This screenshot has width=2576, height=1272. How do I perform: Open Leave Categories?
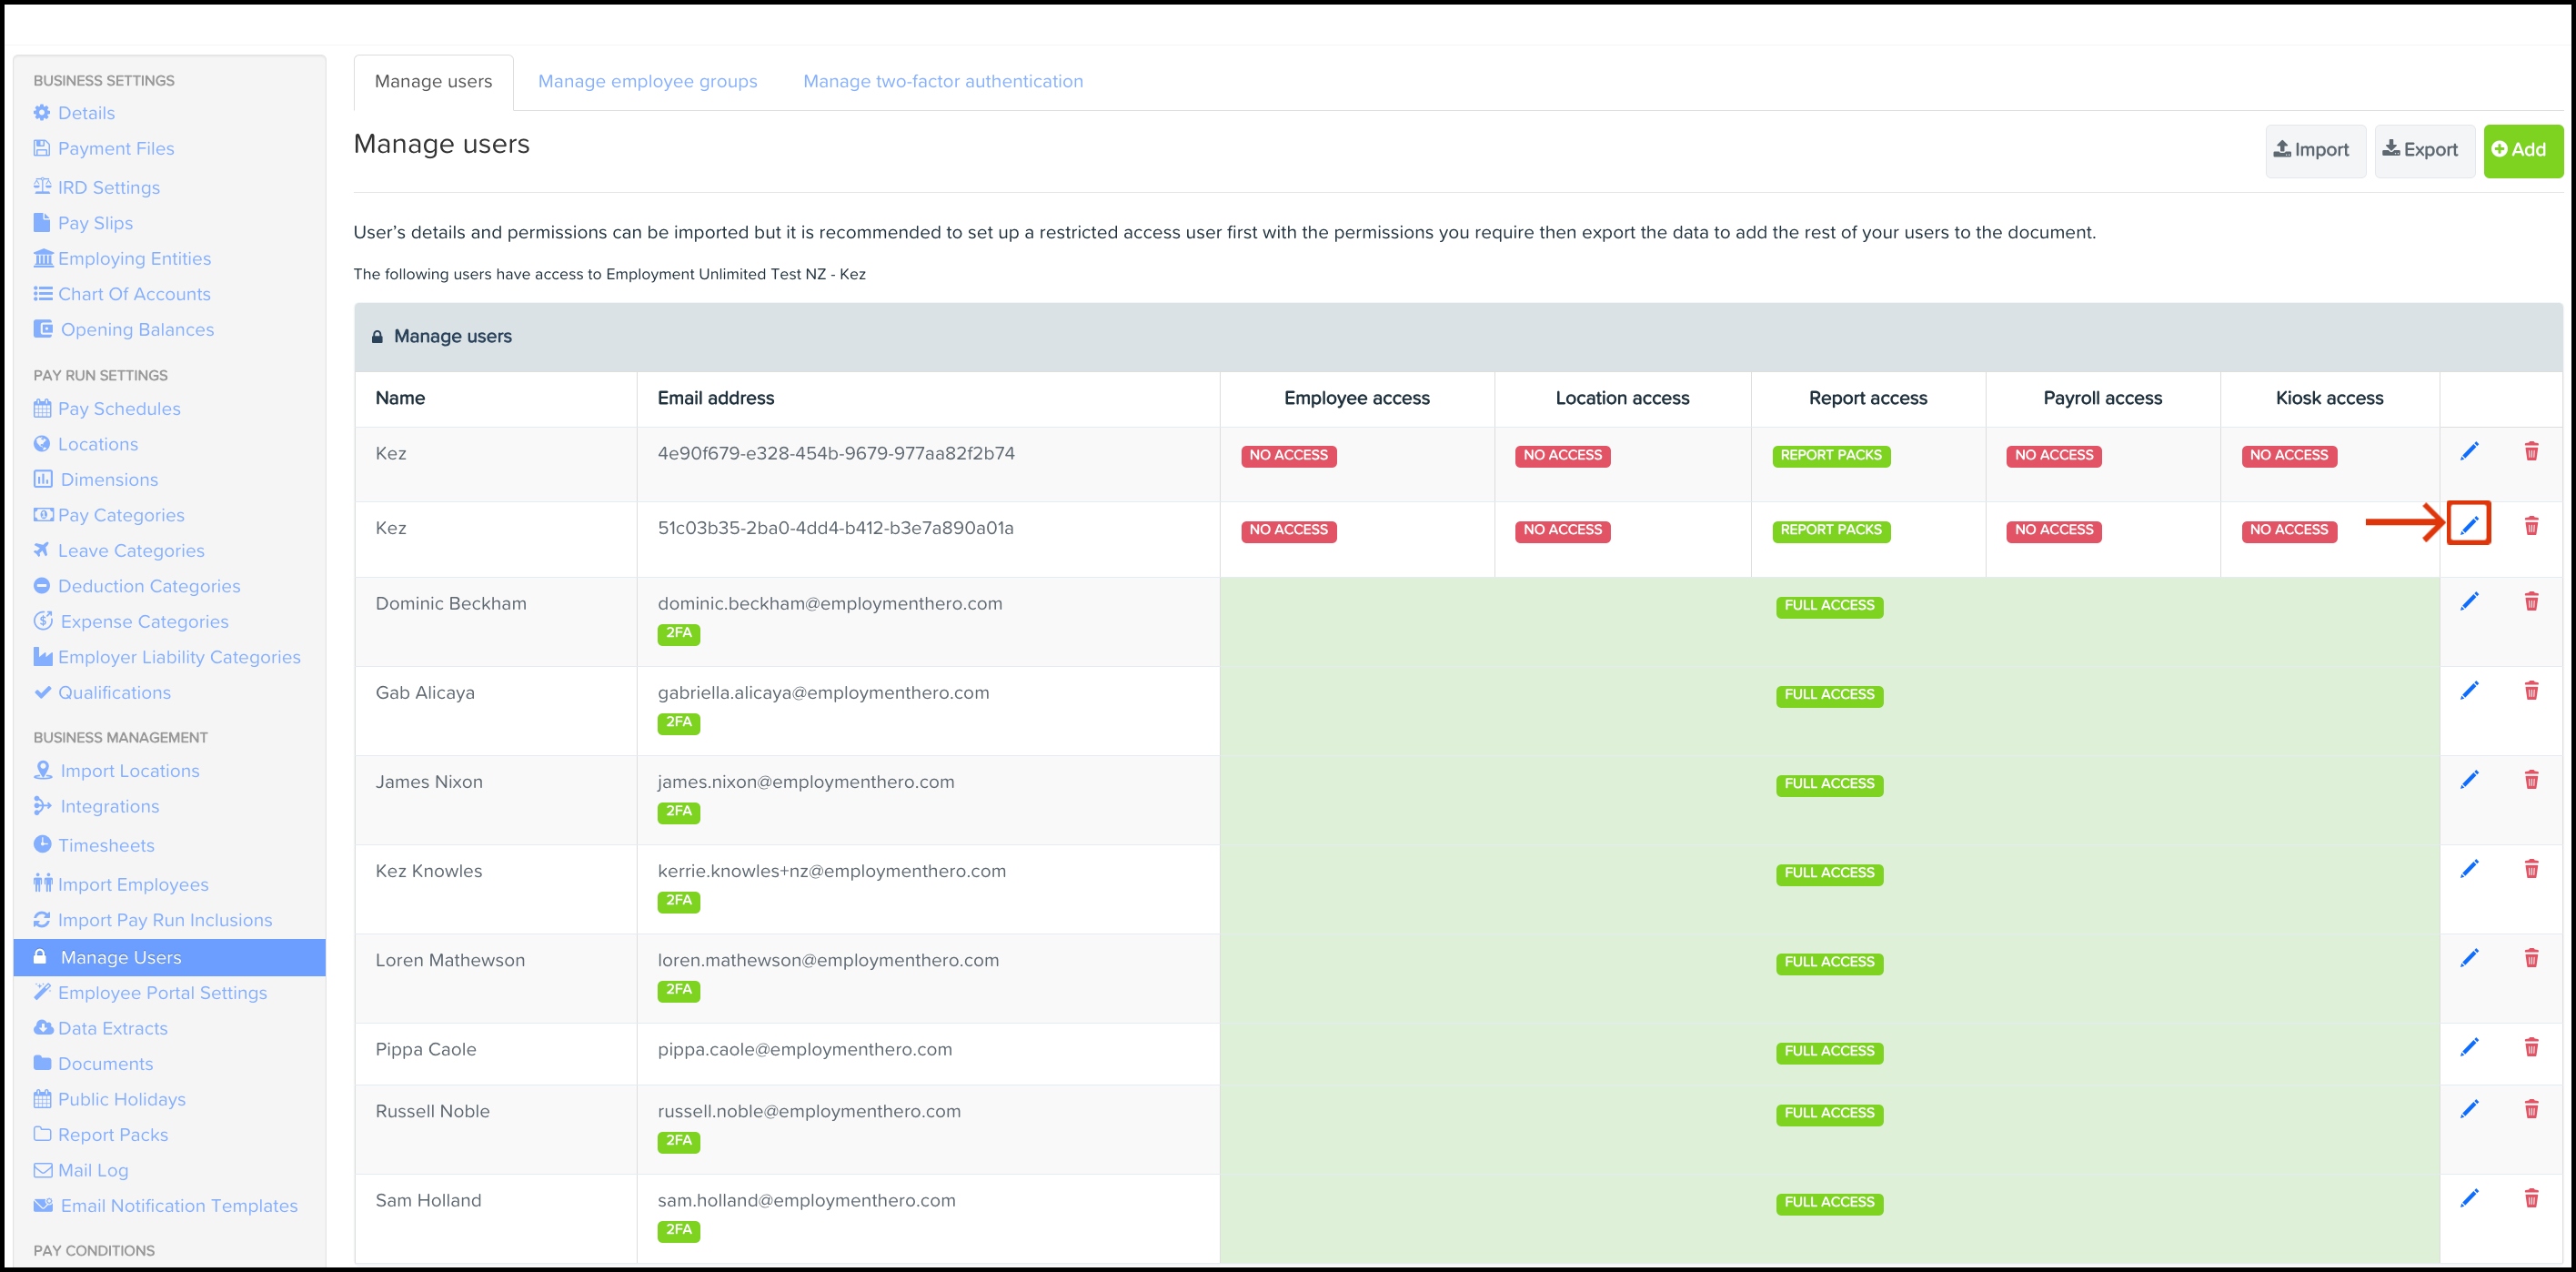click(119, 551)
